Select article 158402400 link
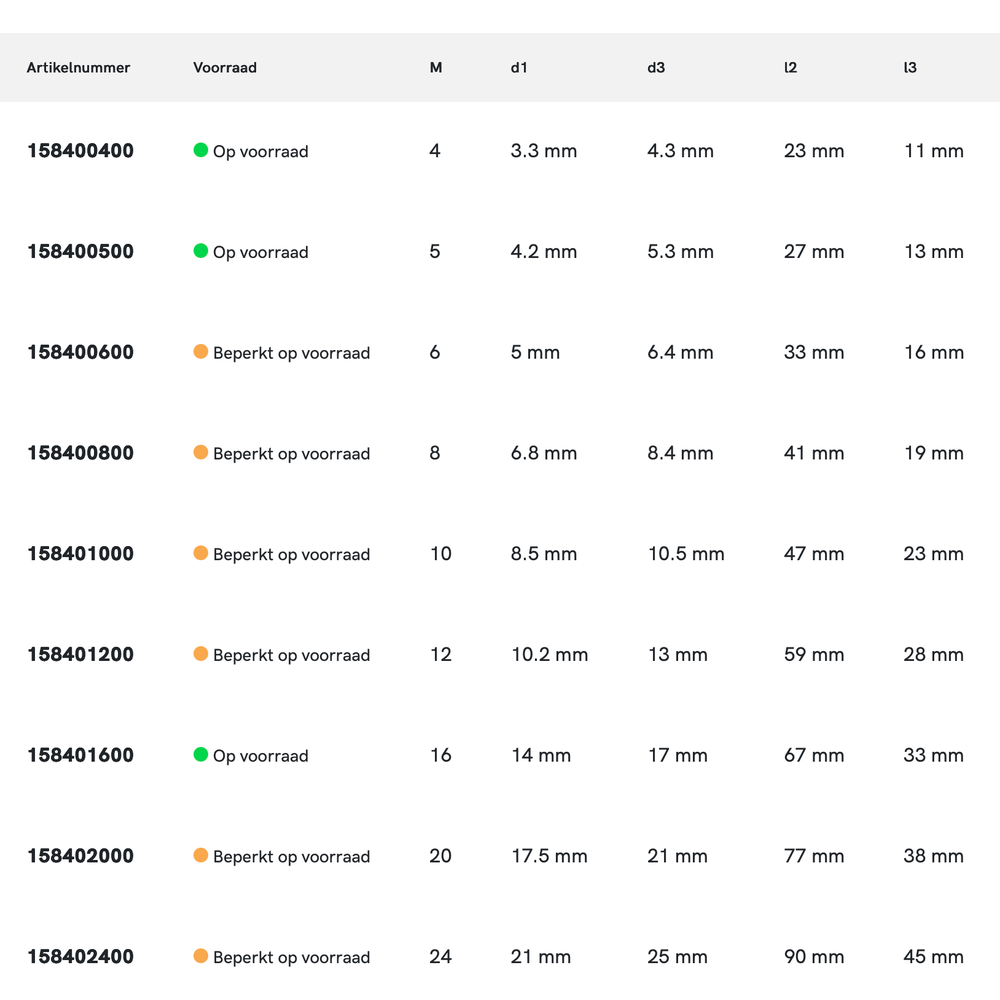This screenshot has height=1000, width=1000. coord(80,956)
